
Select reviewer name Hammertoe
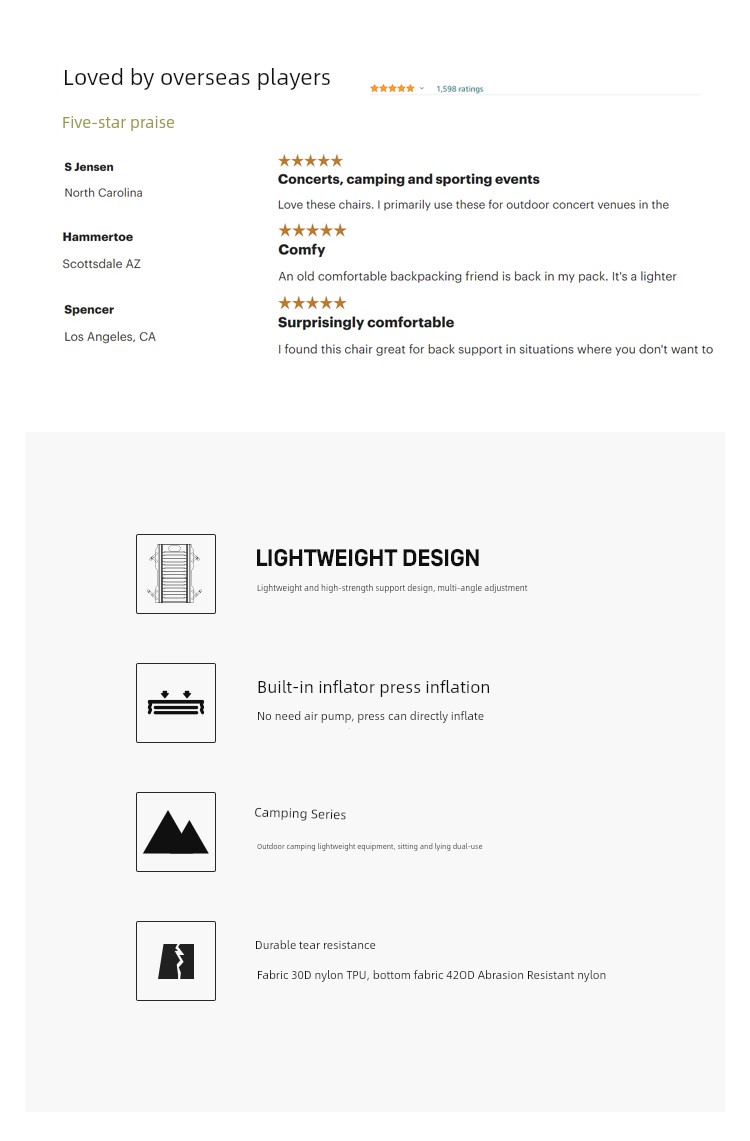pyautogui.click(x=97, y=236)
